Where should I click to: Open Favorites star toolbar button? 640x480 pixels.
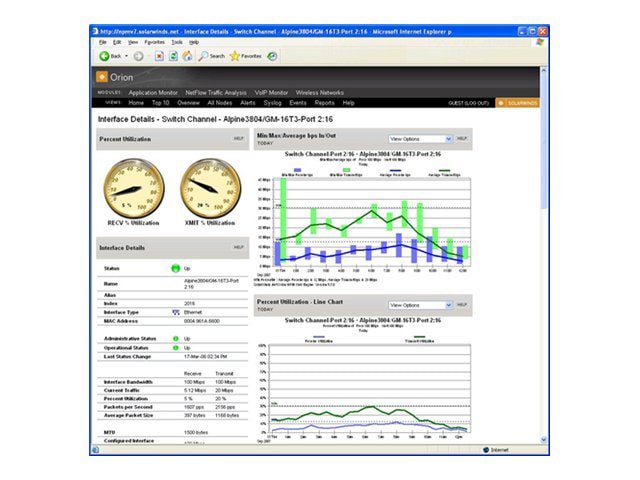[x=245, y=56]
